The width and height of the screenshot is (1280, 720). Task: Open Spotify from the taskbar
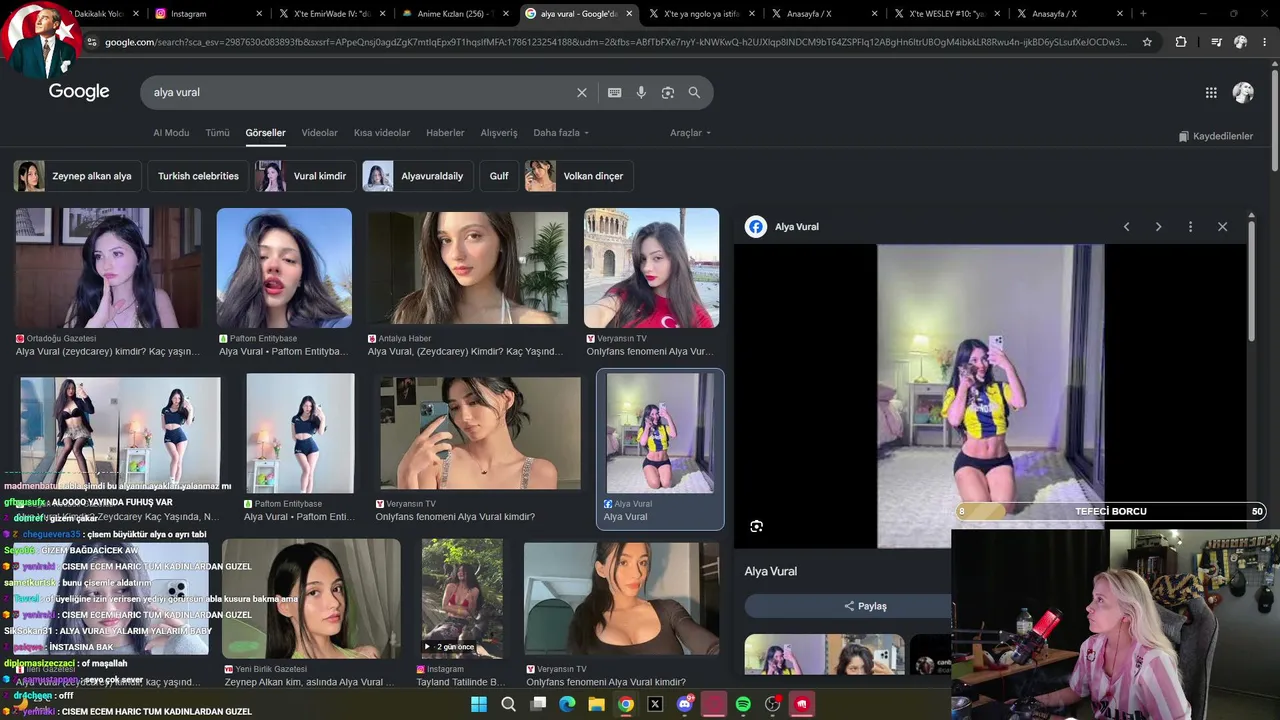point(743,704)
